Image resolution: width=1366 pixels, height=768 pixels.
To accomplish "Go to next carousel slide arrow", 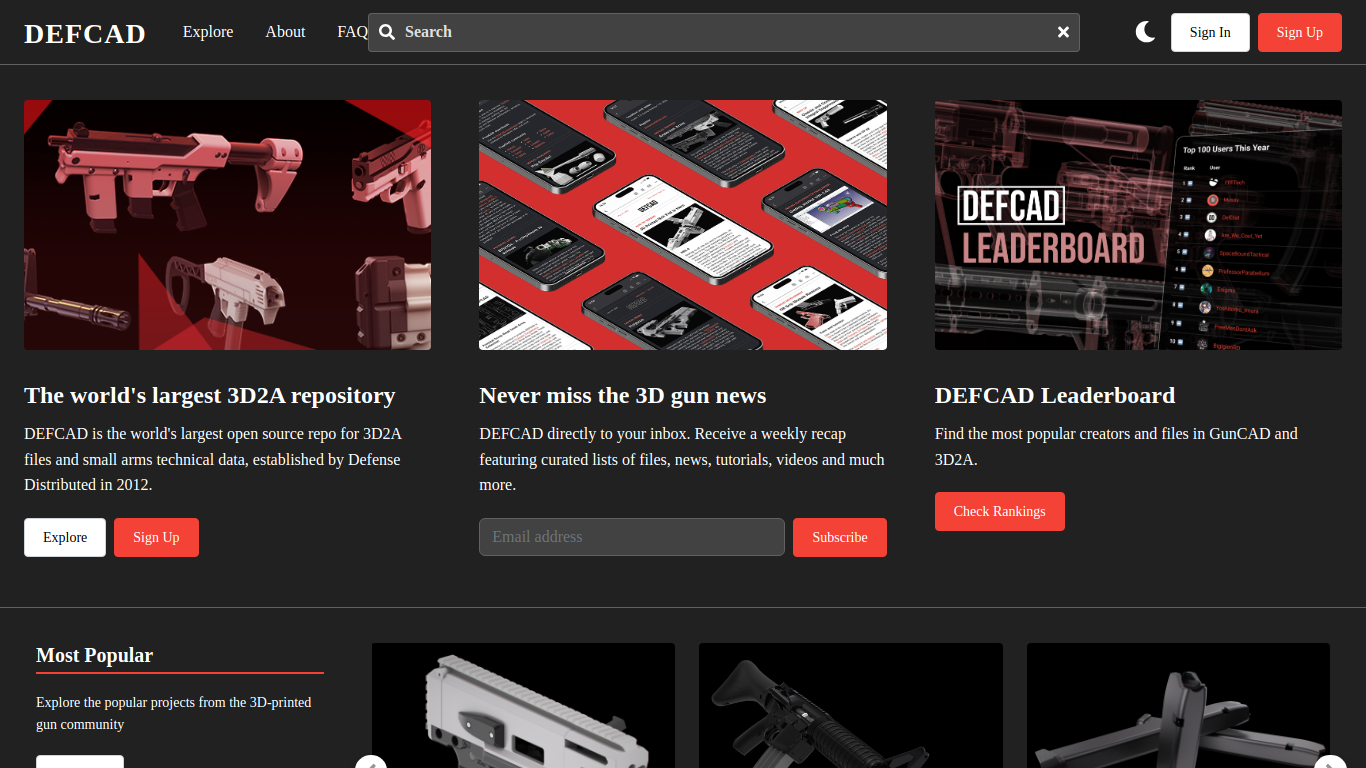I will click(x=1331, y=763).
